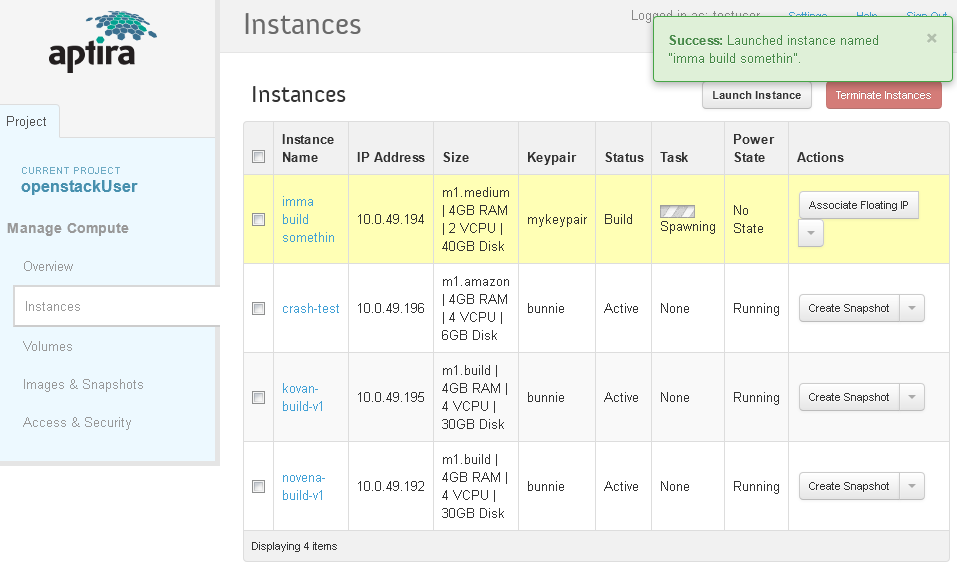The width and height of the screenshot is (957, 576).
Task: Click IP address 10.0.49.196
Action: coord(391,309)
